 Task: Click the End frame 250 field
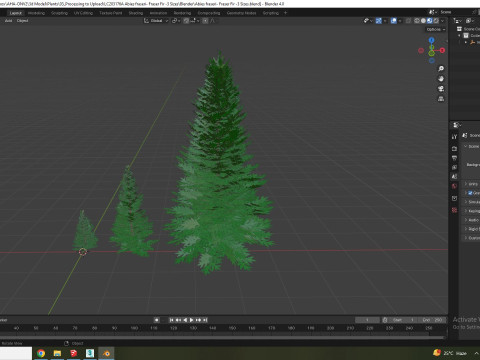tap(432, 320)
